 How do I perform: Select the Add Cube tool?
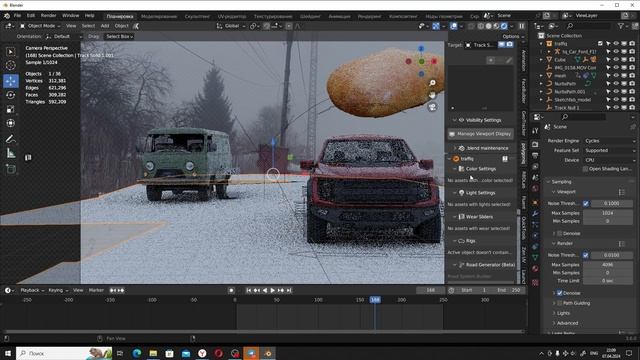[11, 169]
